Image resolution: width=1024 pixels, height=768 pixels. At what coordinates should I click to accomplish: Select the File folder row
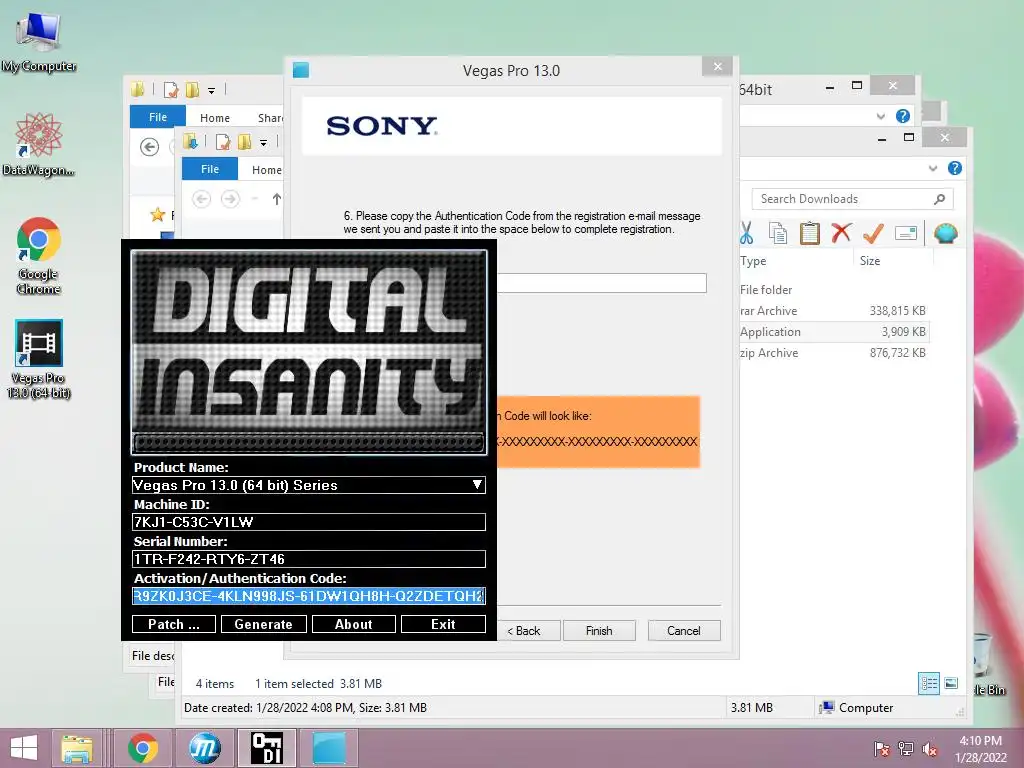[x=833, y=290]
